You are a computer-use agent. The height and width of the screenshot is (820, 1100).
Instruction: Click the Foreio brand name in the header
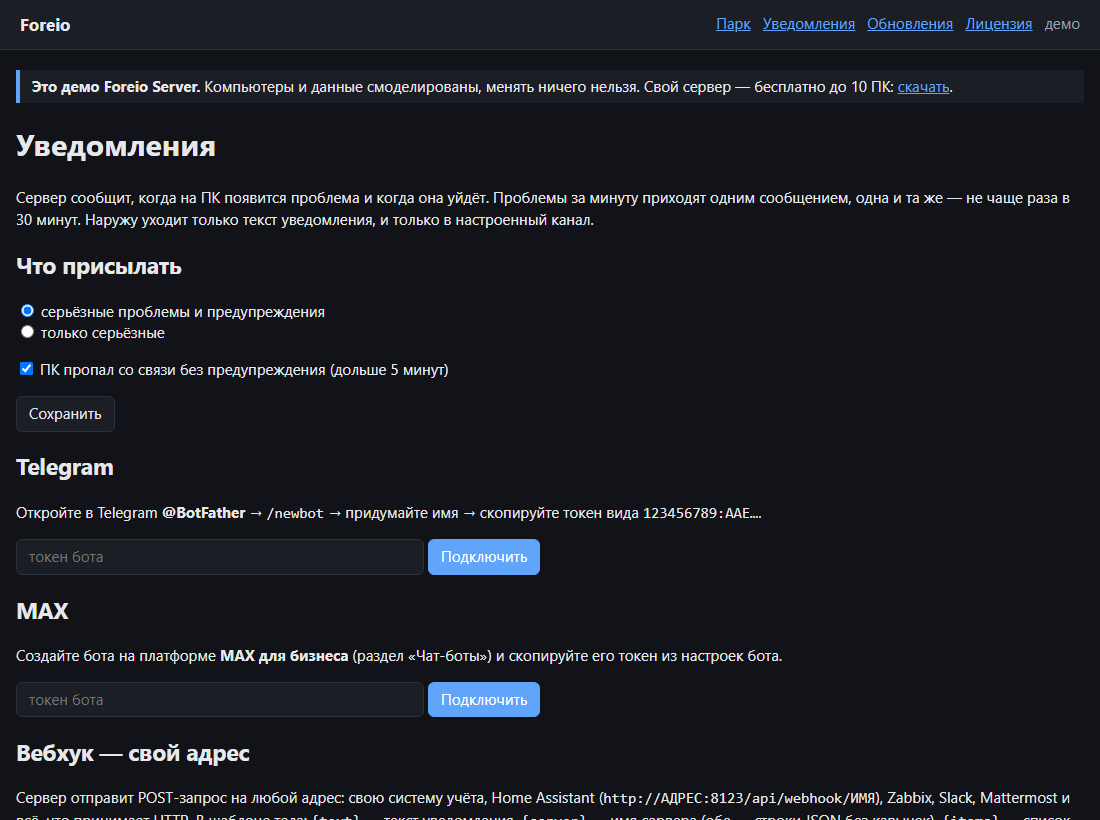[45, 25]
